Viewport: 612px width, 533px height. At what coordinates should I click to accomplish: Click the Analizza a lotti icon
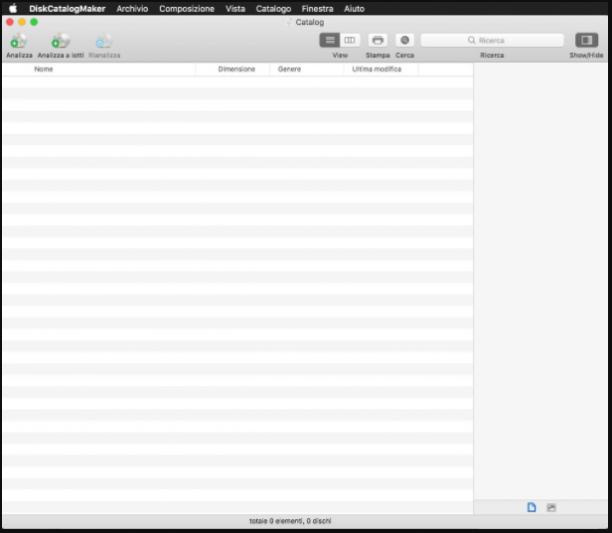[x=60, y=41]
